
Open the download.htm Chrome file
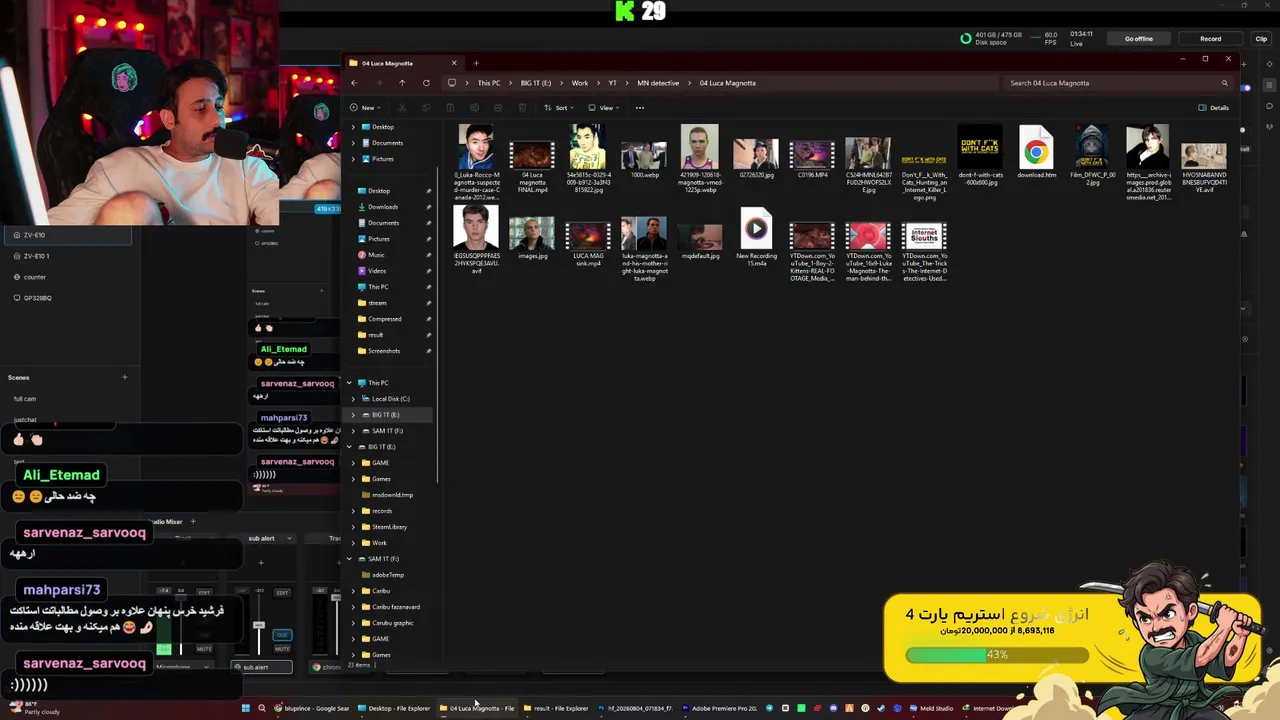pos(1036,152)
